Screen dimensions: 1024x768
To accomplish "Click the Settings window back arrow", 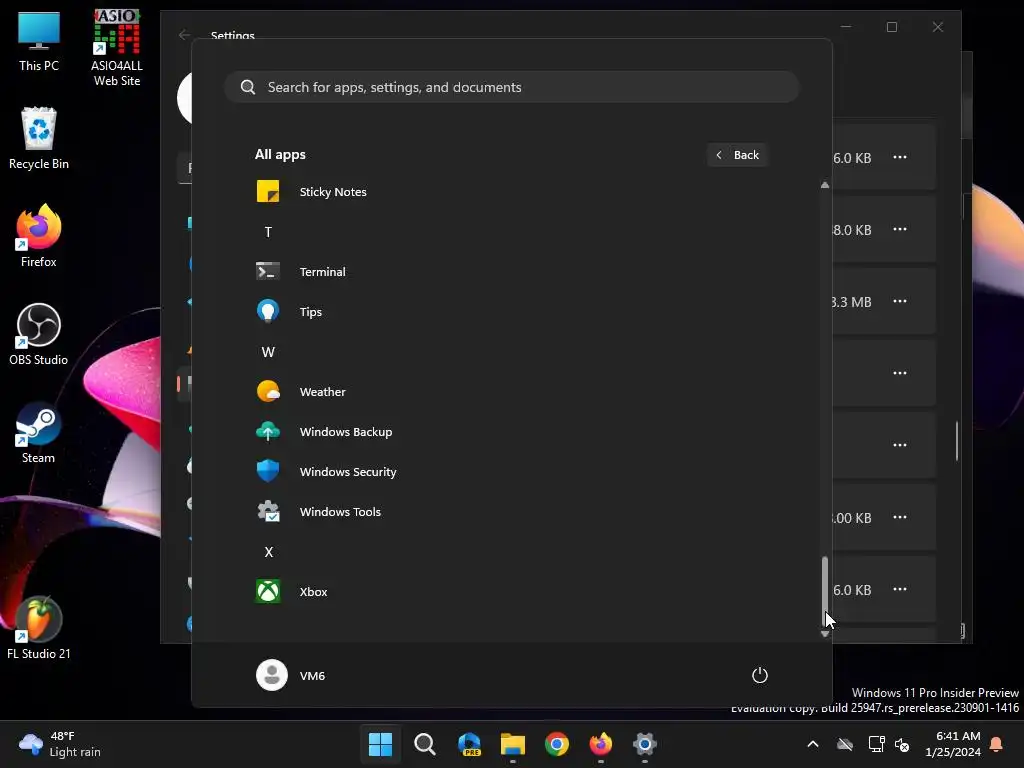I will [185, 35].
